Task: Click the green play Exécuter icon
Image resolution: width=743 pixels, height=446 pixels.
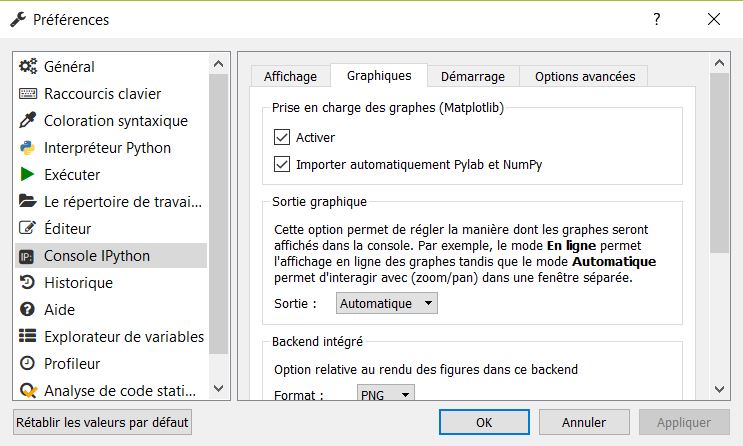Action: [x=27, y=174]
